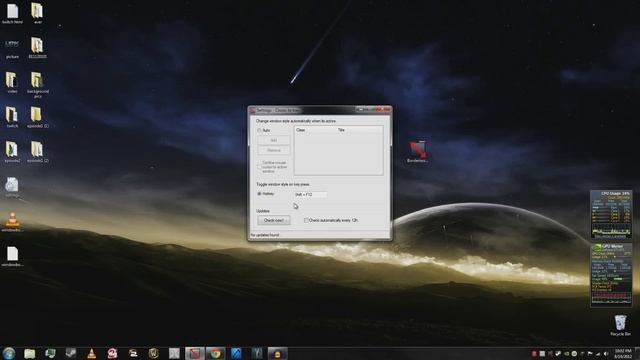Open the settings file on desktop
The image size is (640, 360).
12,187
